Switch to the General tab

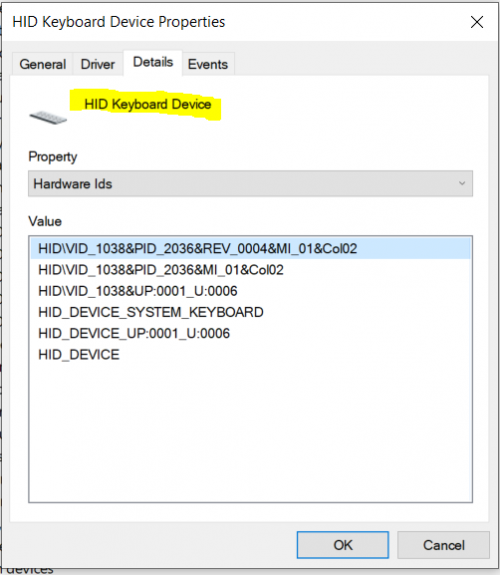click(43, 64)
